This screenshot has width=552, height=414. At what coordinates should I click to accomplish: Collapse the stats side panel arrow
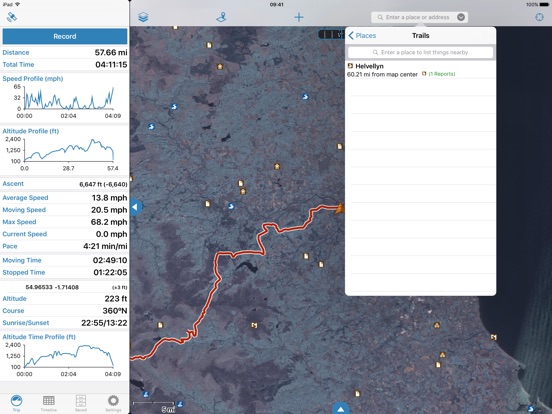[x=135, y=207]
